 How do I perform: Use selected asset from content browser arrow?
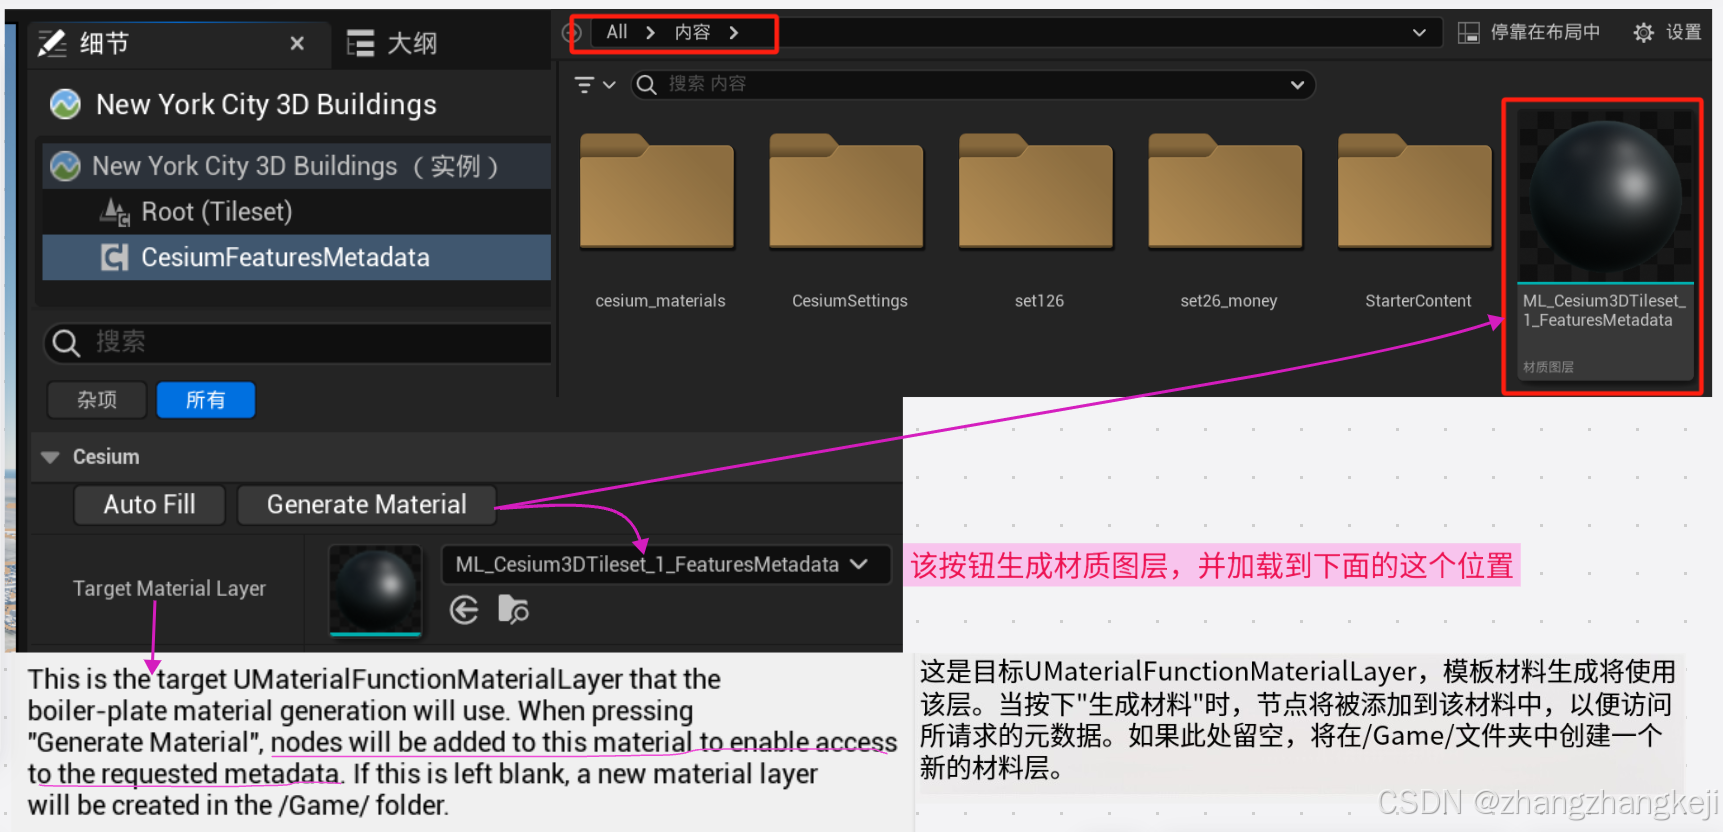[464, 610]
